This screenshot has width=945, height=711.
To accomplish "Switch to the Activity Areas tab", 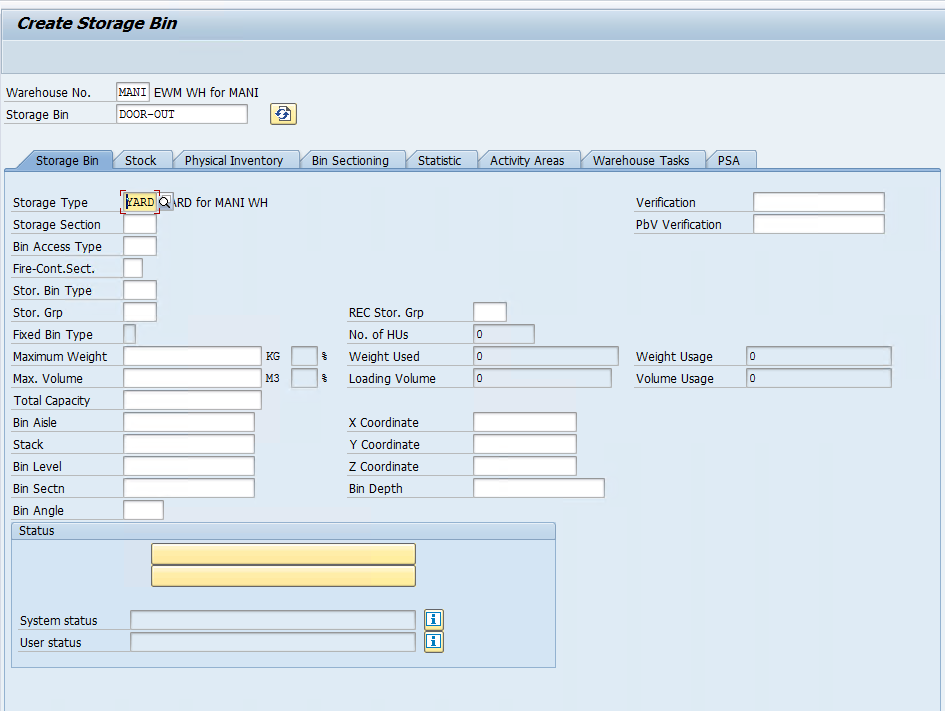I will point(527,160).
